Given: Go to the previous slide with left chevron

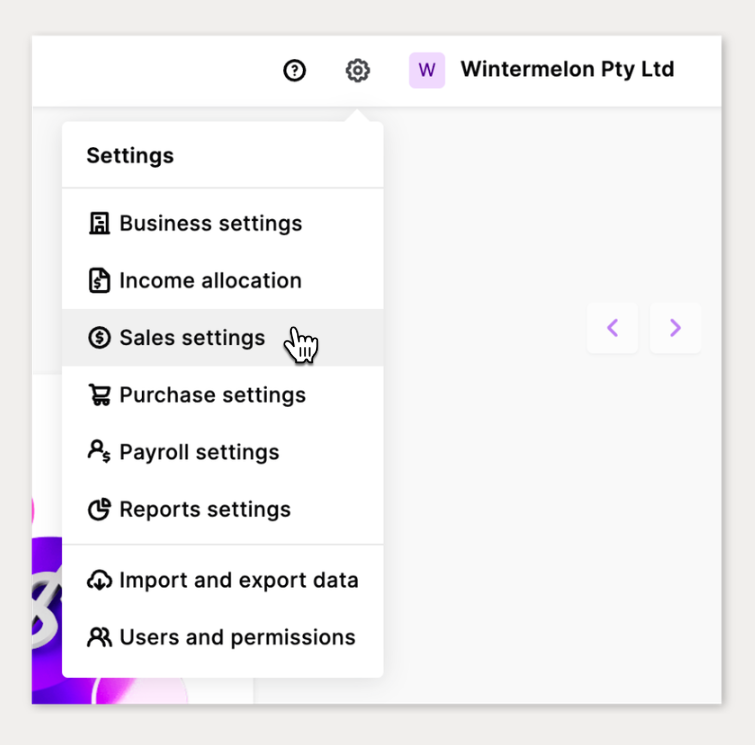Looking at the screenshot, I should pos(613,328).
